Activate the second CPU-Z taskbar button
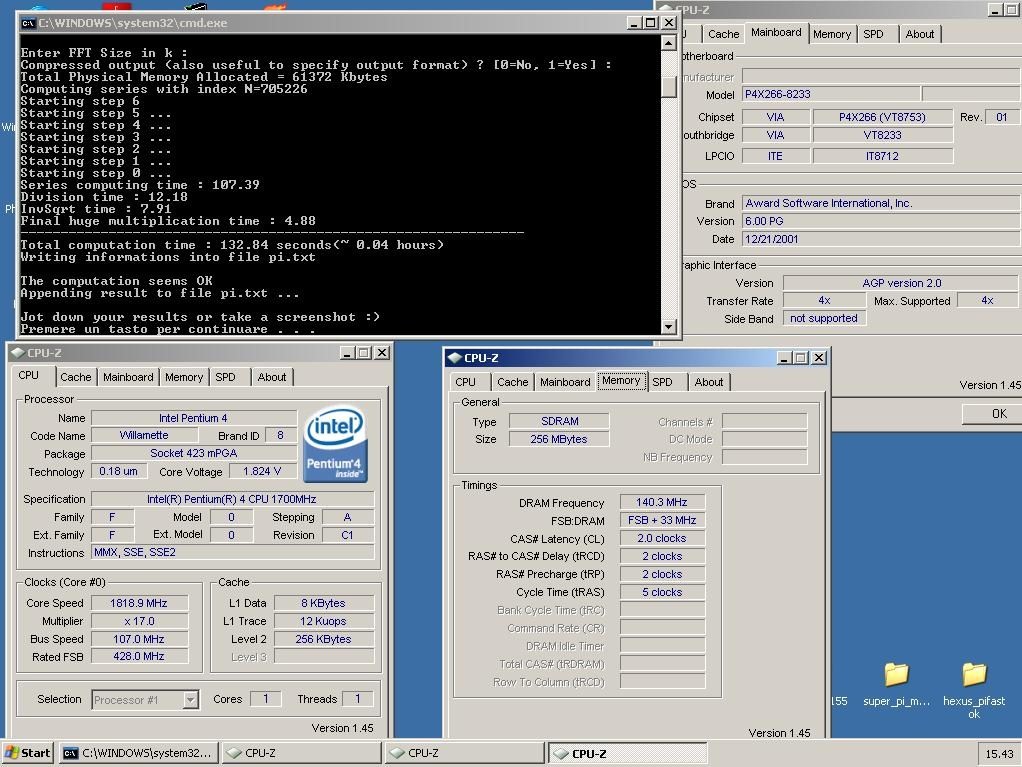Screen dimensions: 1022x767 pos(465,753)
